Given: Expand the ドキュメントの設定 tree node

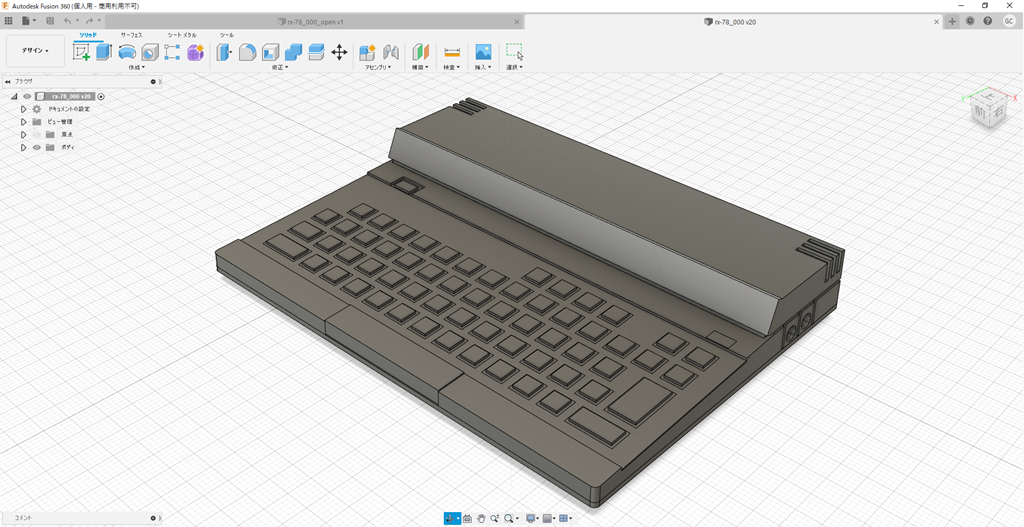Looking at the screenshot, I should (23, 109).
